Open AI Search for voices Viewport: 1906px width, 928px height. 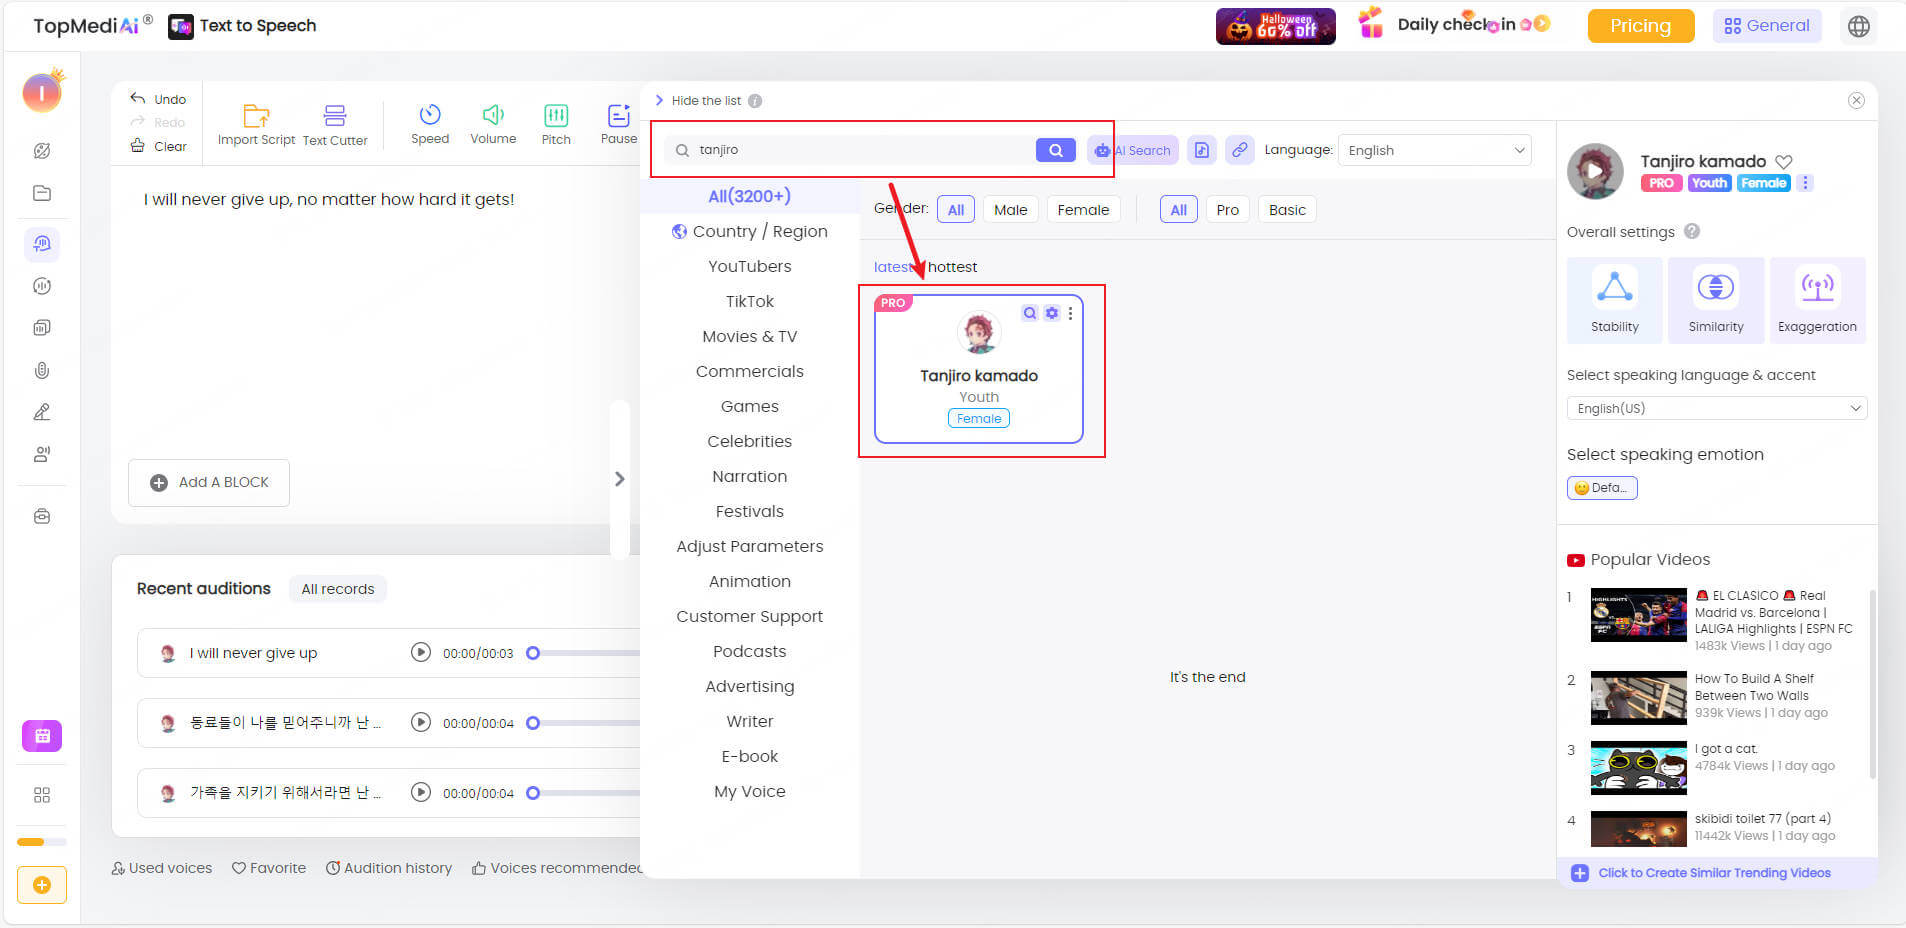(1132, 150)
